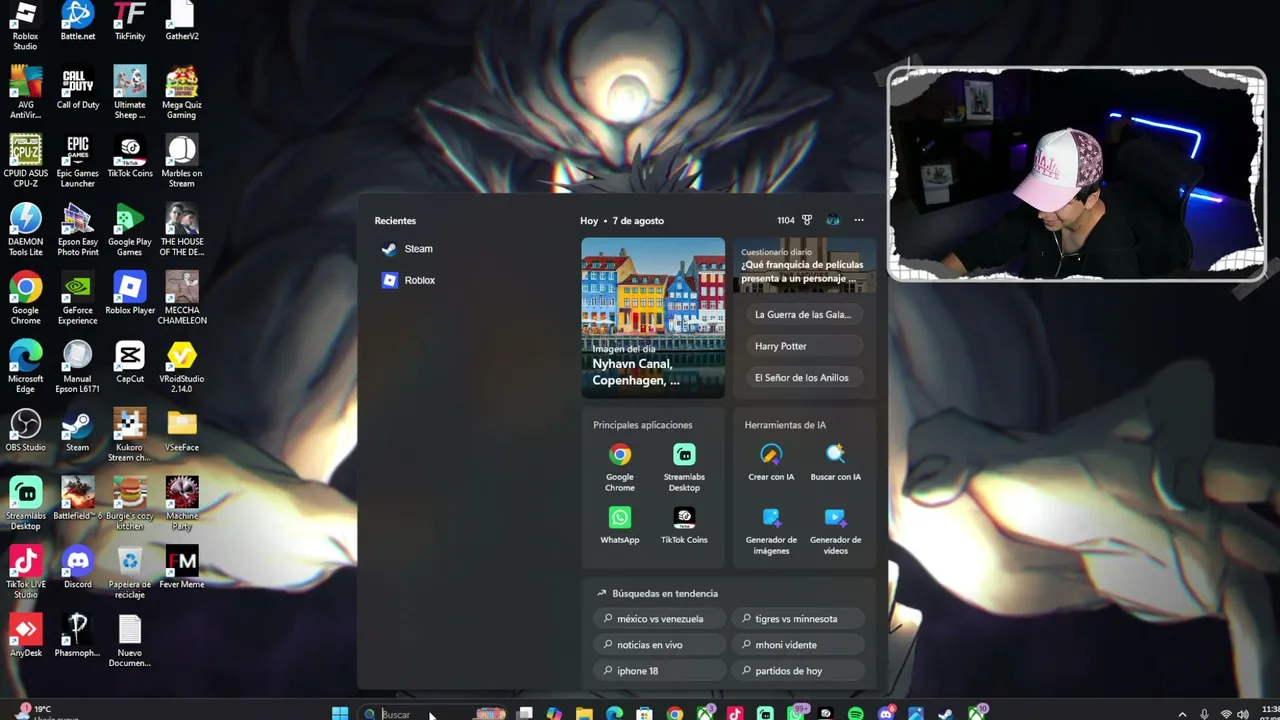
Task: Select the AVG AntiVirus desktop shortcut
Action: [26, 93]
